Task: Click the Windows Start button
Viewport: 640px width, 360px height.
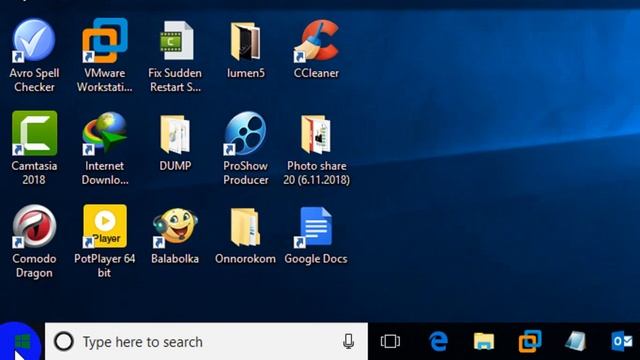Action: point(21,342)
